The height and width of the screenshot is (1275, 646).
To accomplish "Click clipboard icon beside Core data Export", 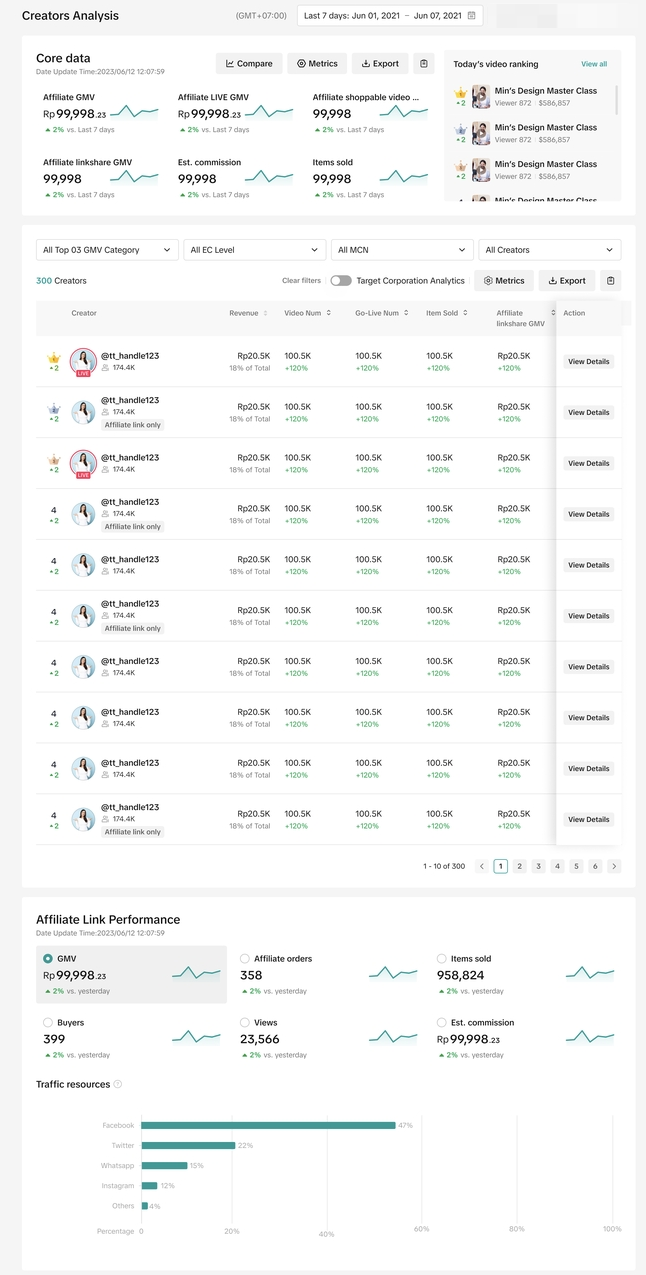I will [424, 64].
